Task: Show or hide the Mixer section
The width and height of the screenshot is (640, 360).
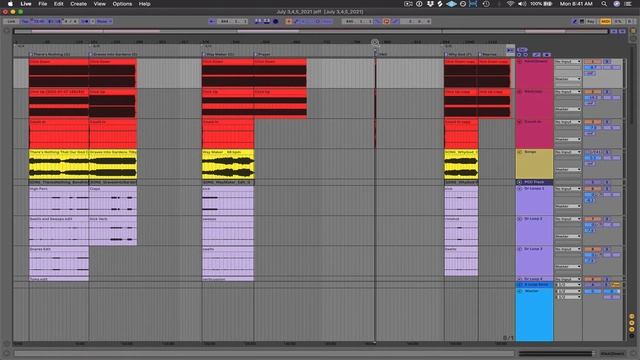Action: (632, 329)
